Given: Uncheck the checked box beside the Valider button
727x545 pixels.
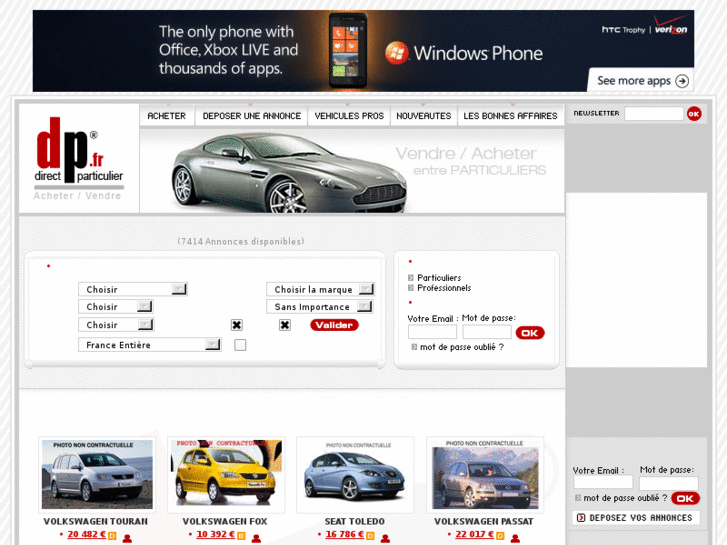Looking at the screenshot, I should tap(285, 325).
